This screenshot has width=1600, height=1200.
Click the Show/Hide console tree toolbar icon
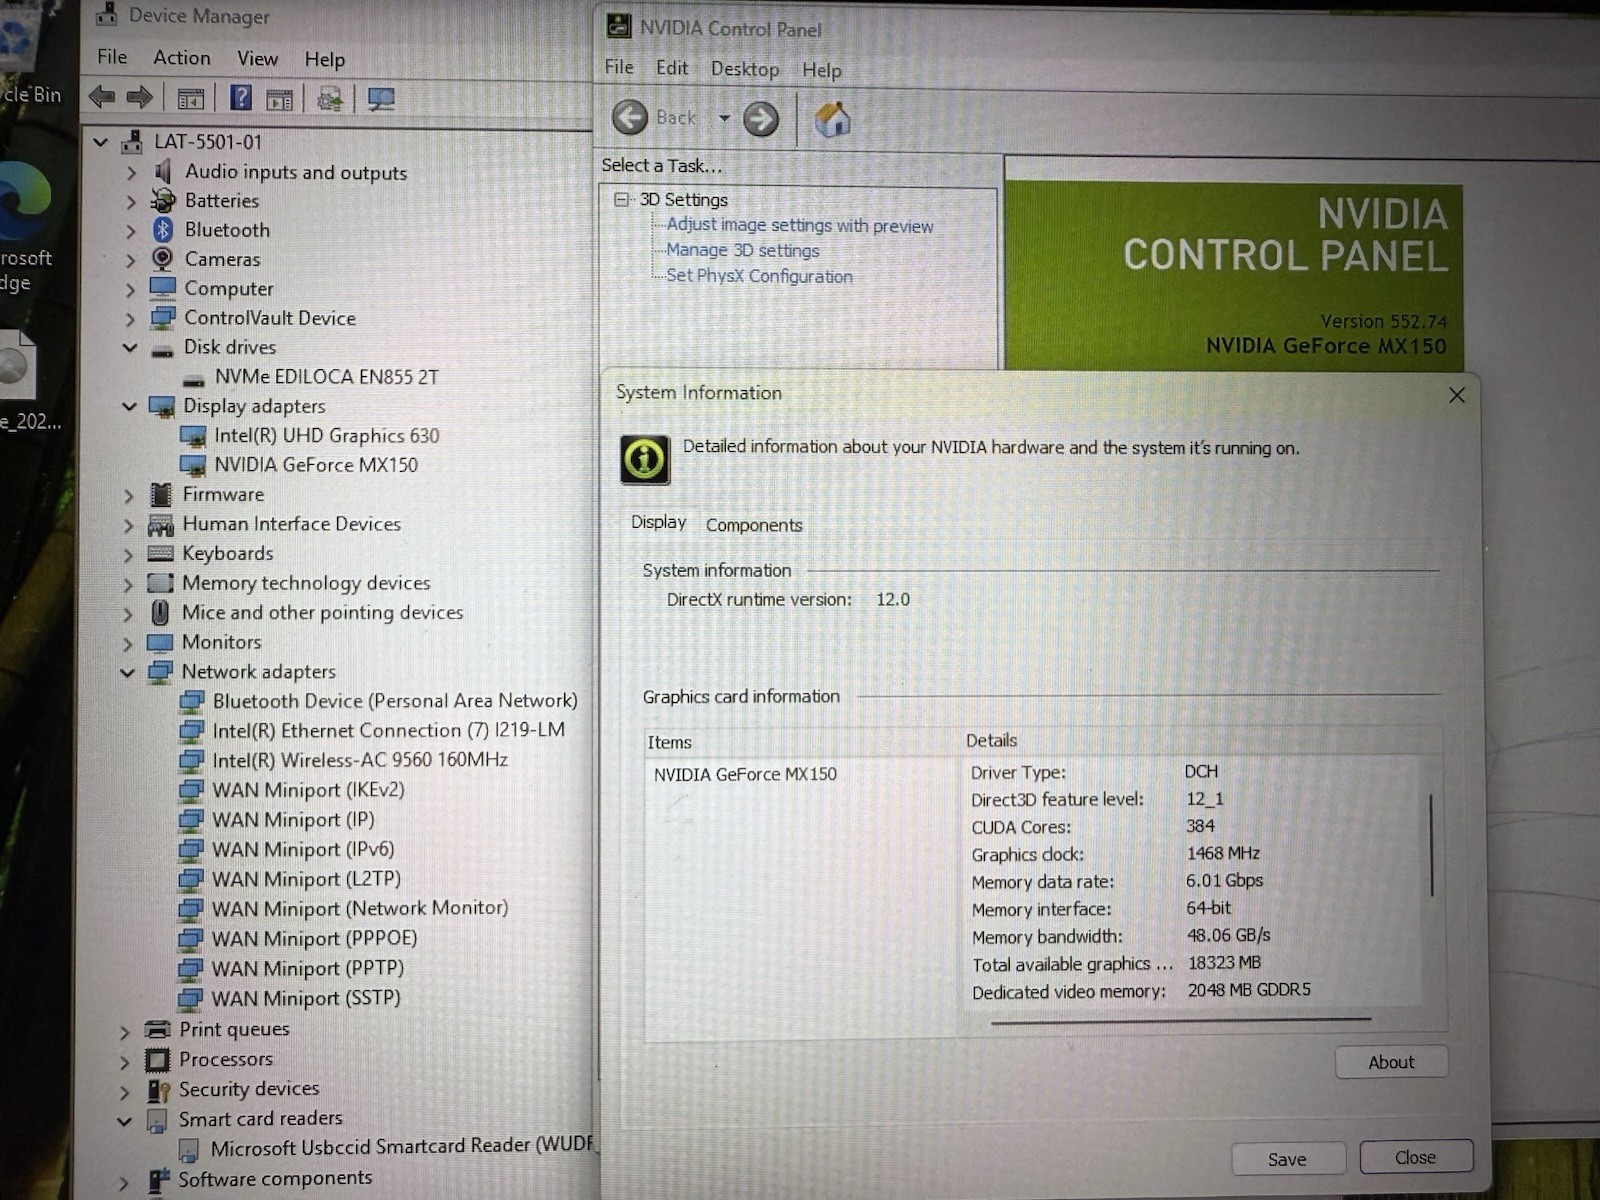[x=190, y=98]
